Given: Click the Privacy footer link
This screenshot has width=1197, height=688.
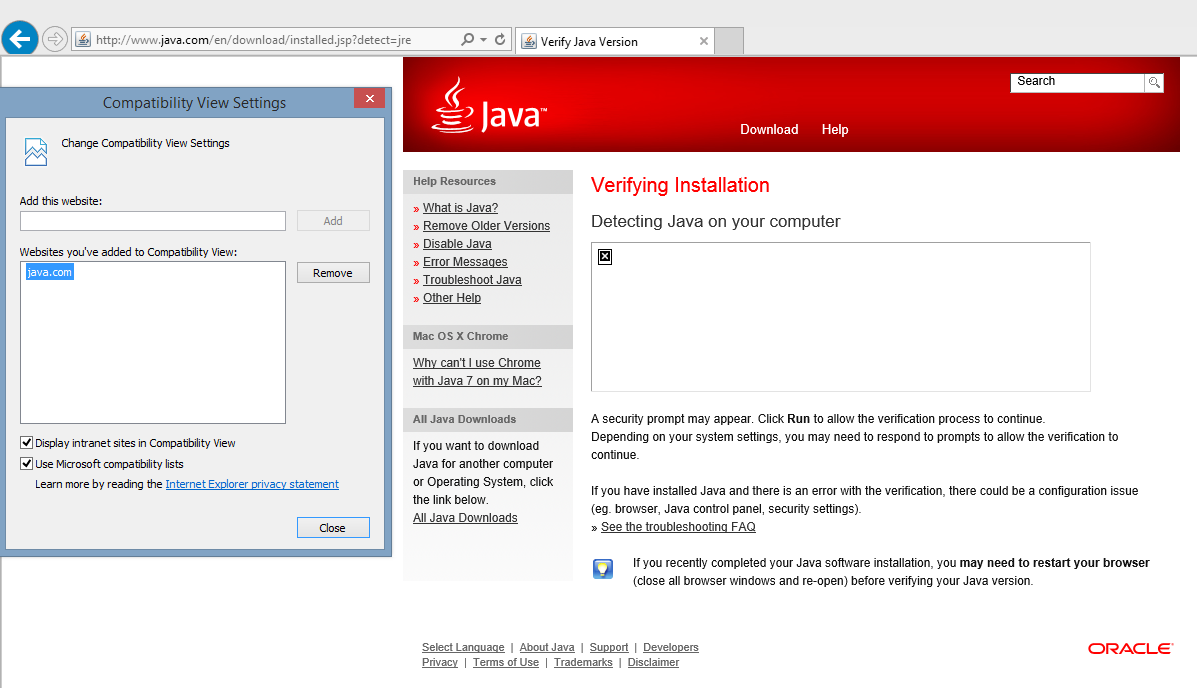Looking at the screenshot, I should [440, 663].
